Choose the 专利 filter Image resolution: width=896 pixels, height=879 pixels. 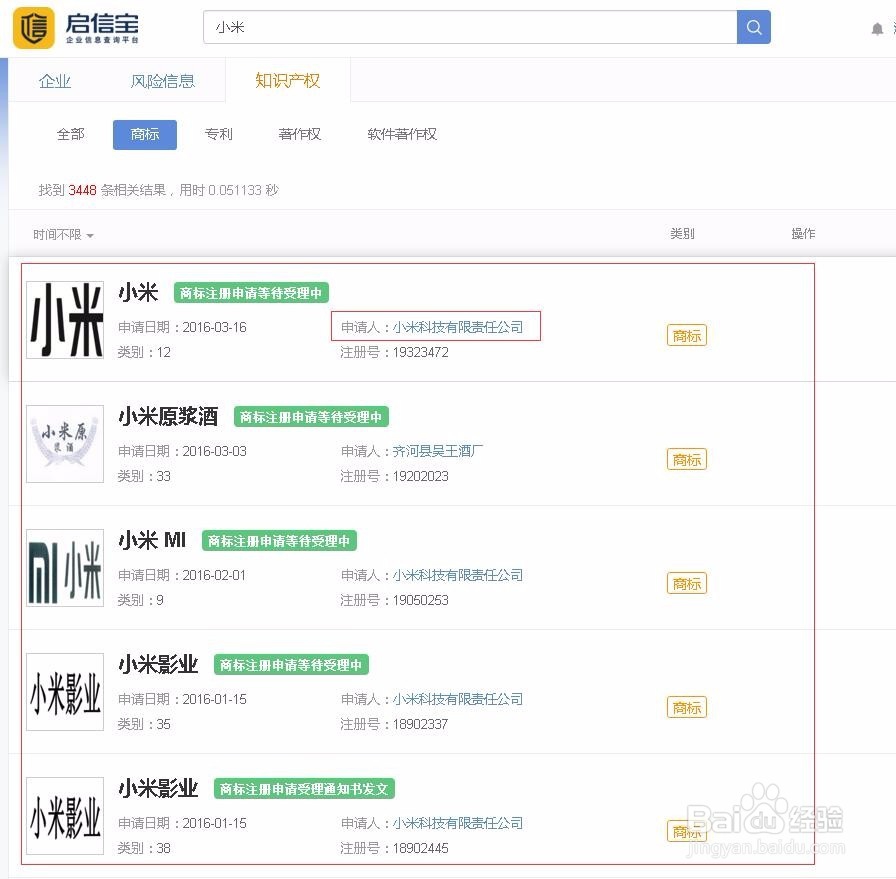click(x=218, y=134)
